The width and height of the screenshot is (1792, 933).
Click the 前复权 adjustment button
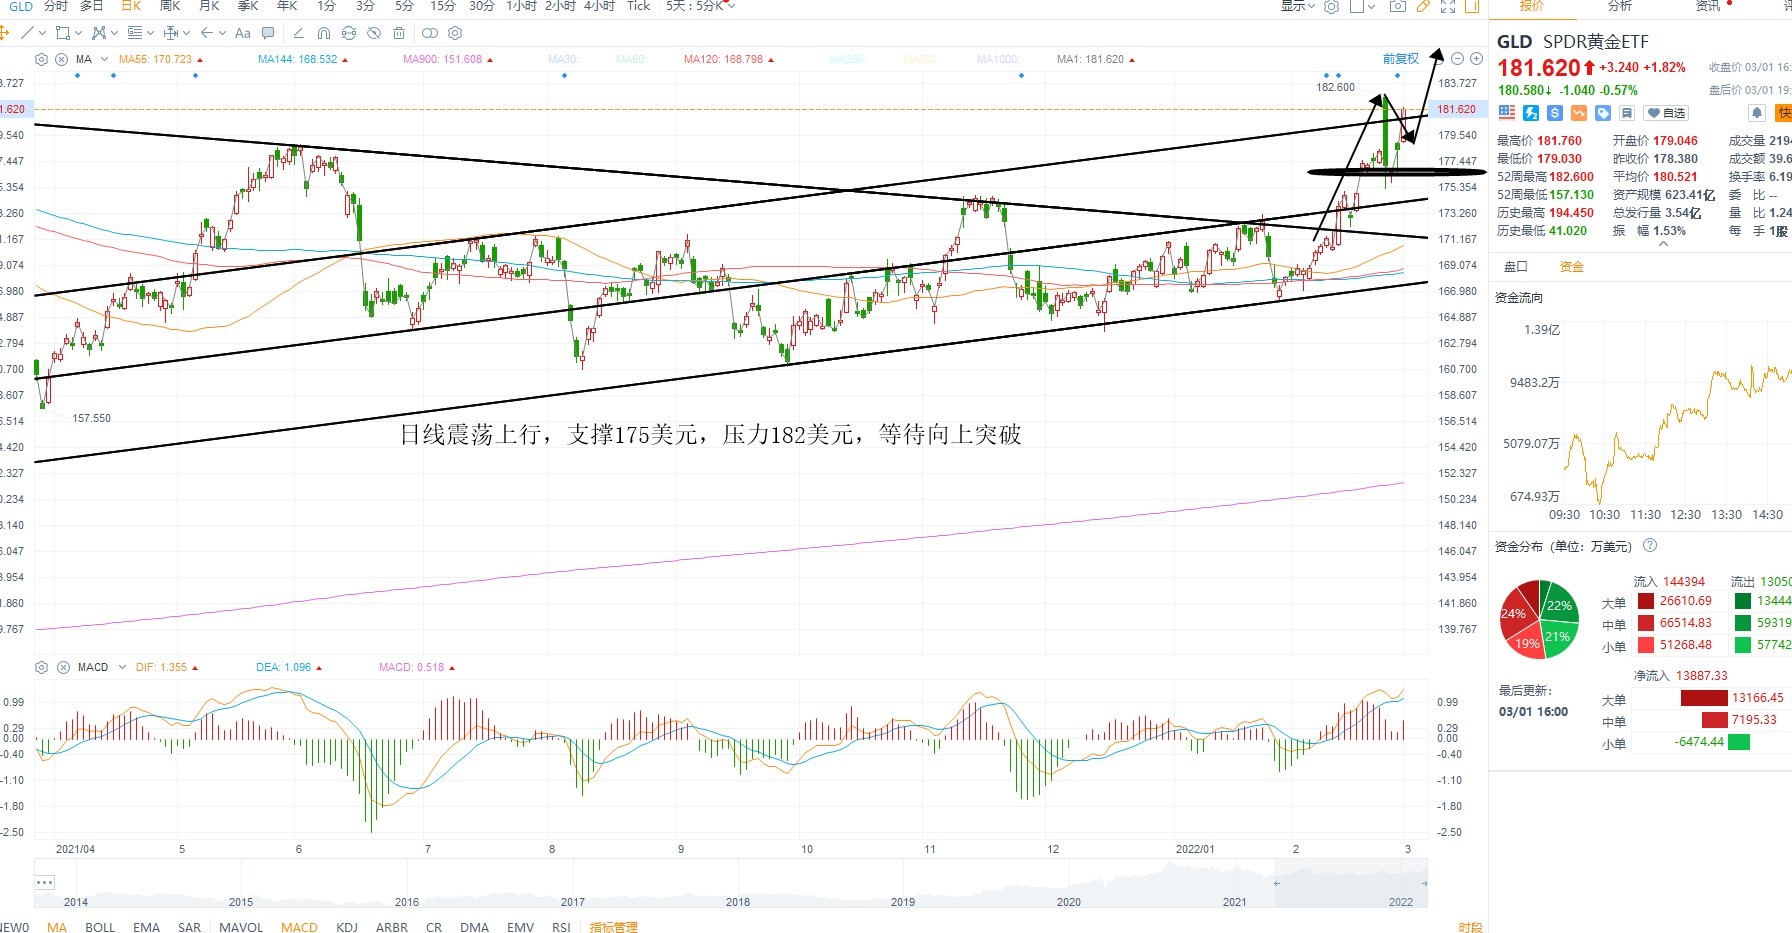(1401, 59)
